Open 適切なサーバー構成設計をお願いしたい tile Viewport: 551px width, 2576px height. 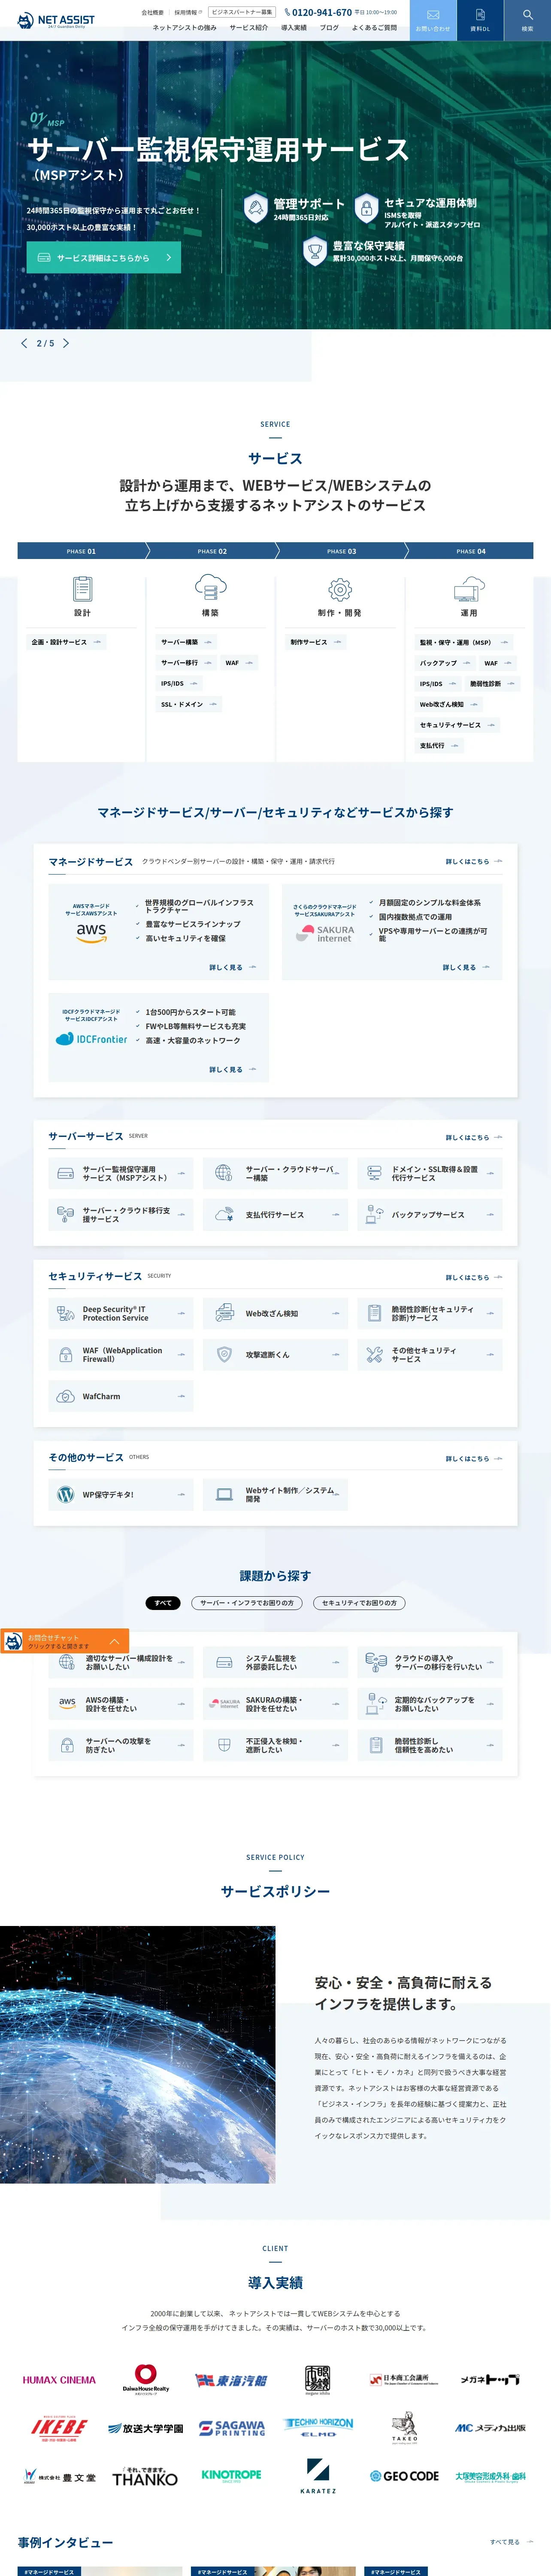click(x=121, y=1662)
